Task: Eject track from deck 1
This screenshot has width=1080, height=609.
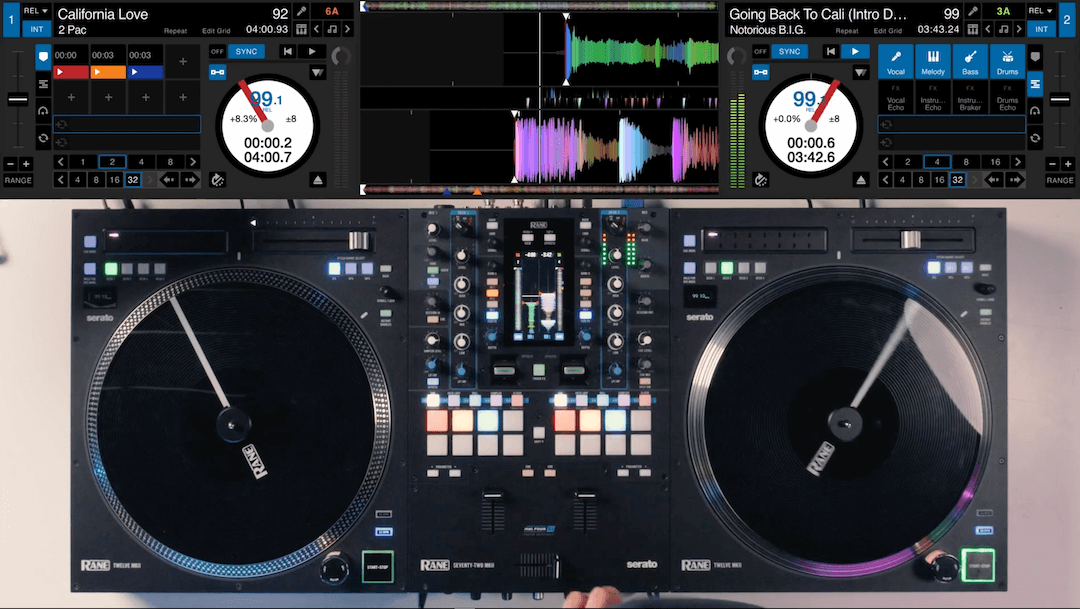Action: [318, 180]
